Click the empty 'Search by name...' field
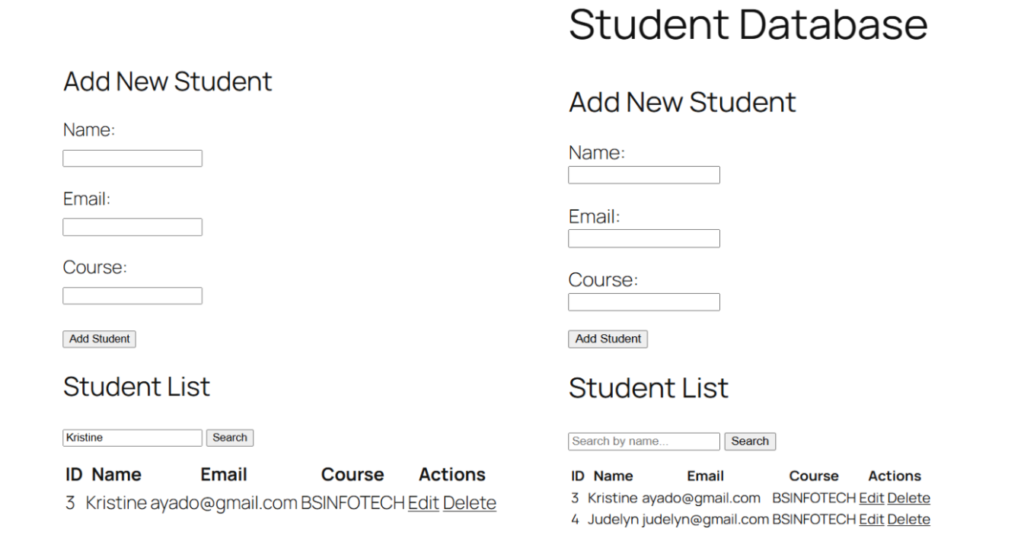 pos(644,441)
